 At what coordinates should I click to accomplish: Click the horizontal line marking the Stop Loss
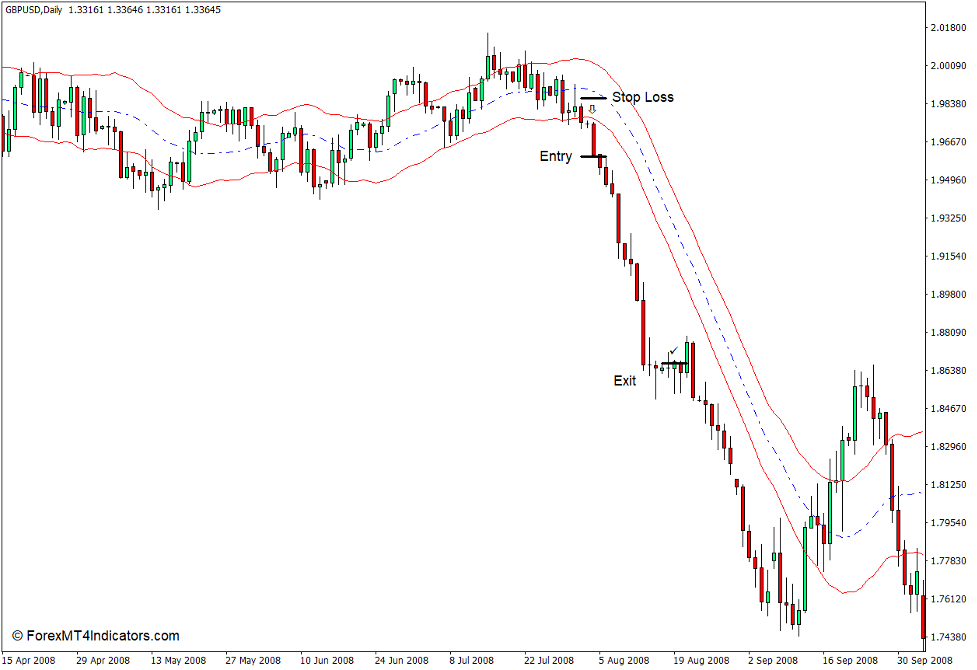594,97
